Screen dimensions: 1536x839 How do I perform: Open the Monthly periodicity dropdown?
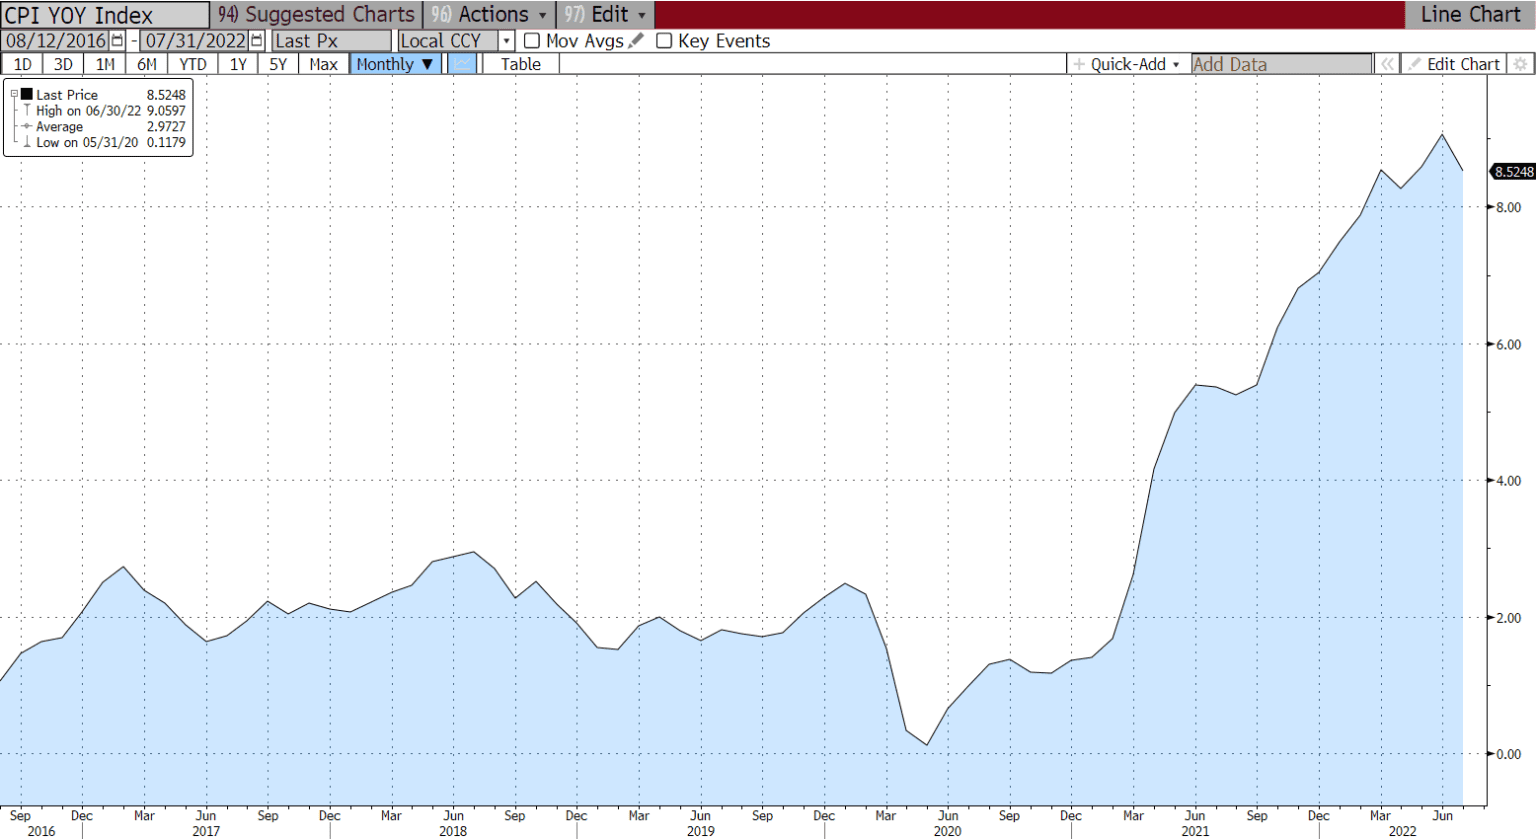395,64
